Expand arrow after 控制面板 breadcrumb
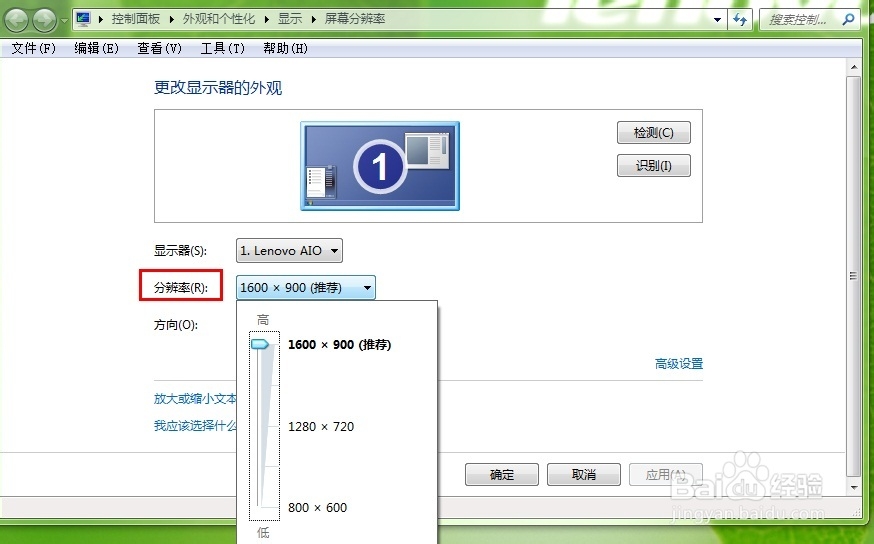Viewport: 874px width, 544px height. 171,20
